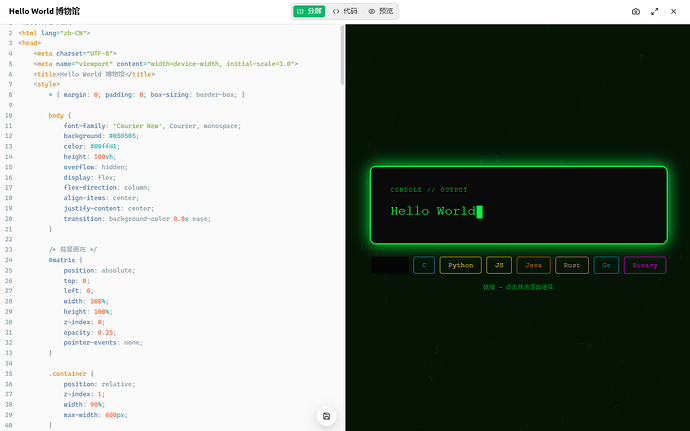The height and width of the screenshot is (431, 690).
Task: Close the Hello World 博物馆 panel
Action: click(x=673, y=11)
